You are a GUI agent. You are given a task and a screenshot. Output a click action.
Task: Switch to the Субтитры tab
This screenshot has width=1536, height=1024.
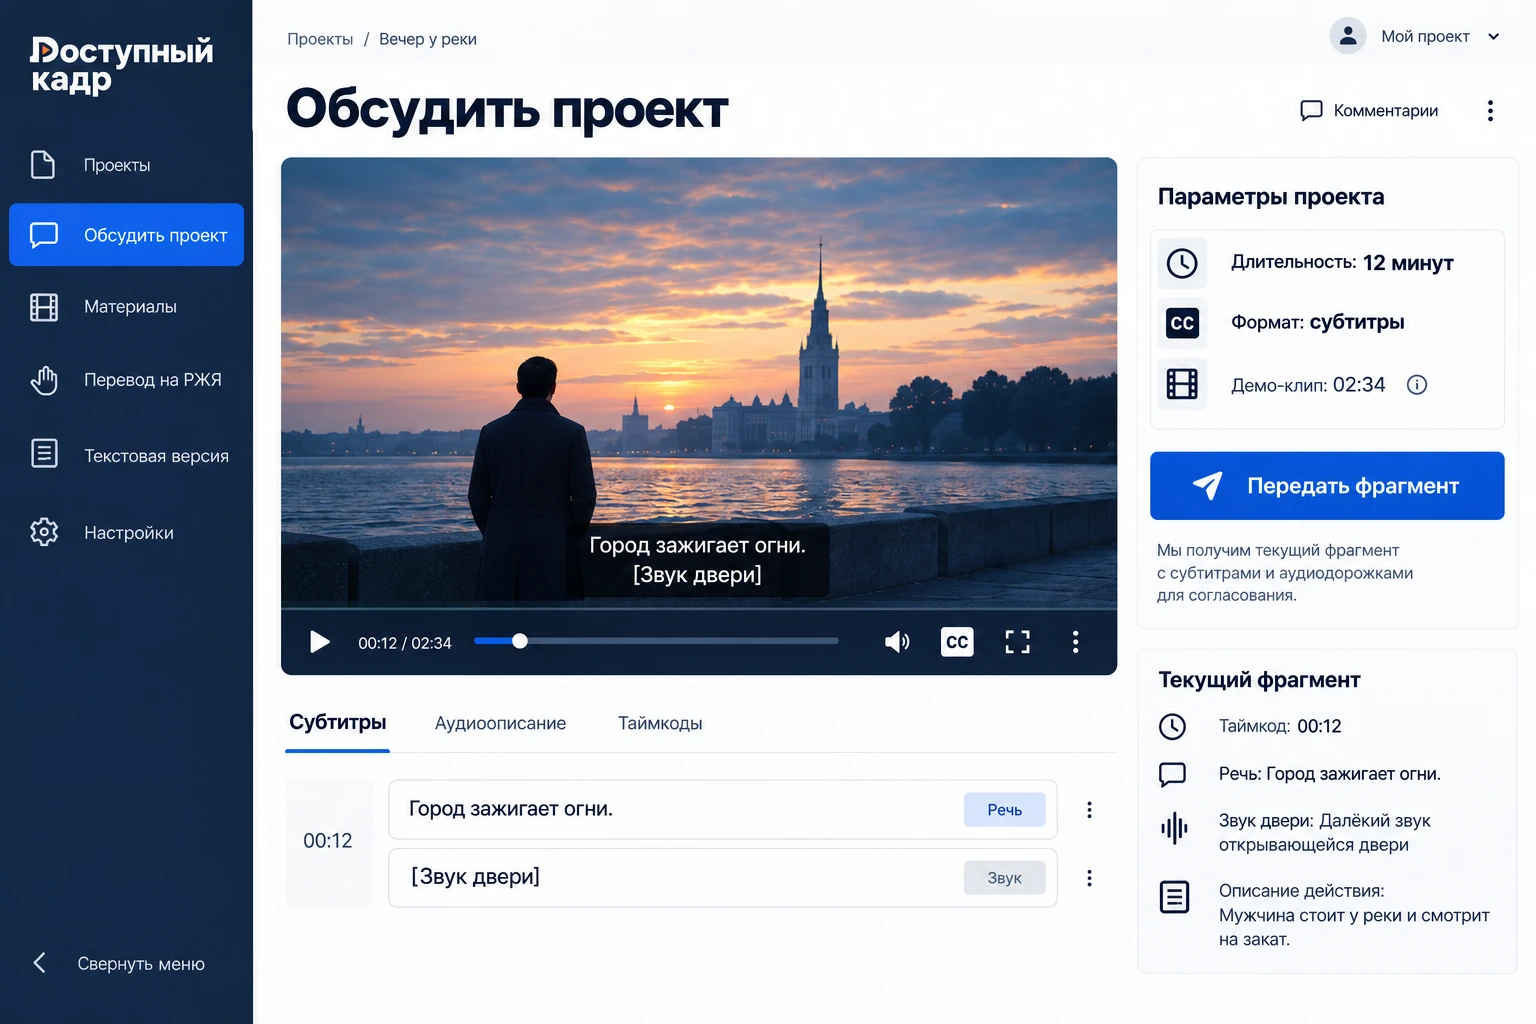(x=338, y=723)
